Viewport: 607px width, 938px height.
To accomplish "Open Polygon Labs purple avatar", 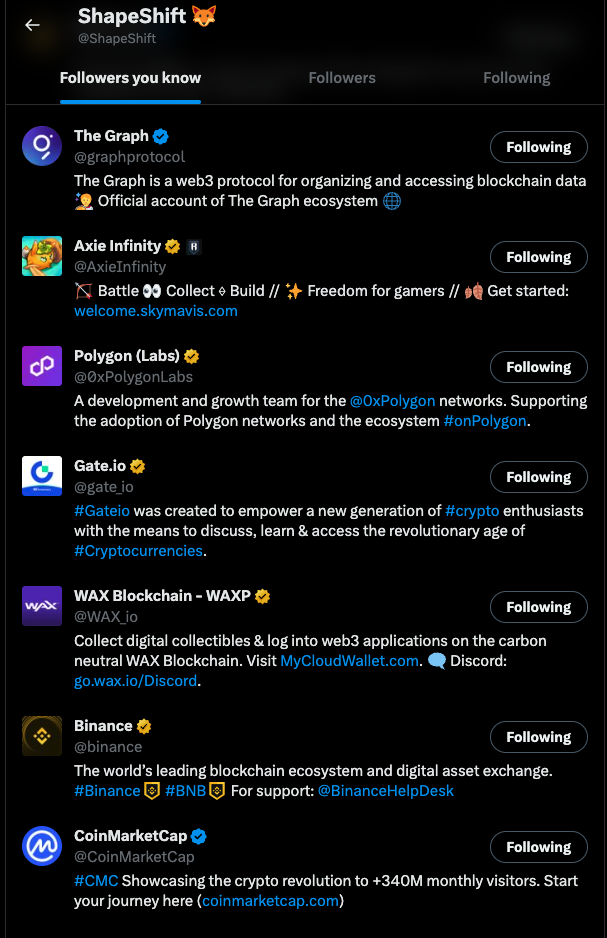I will 42,366.
